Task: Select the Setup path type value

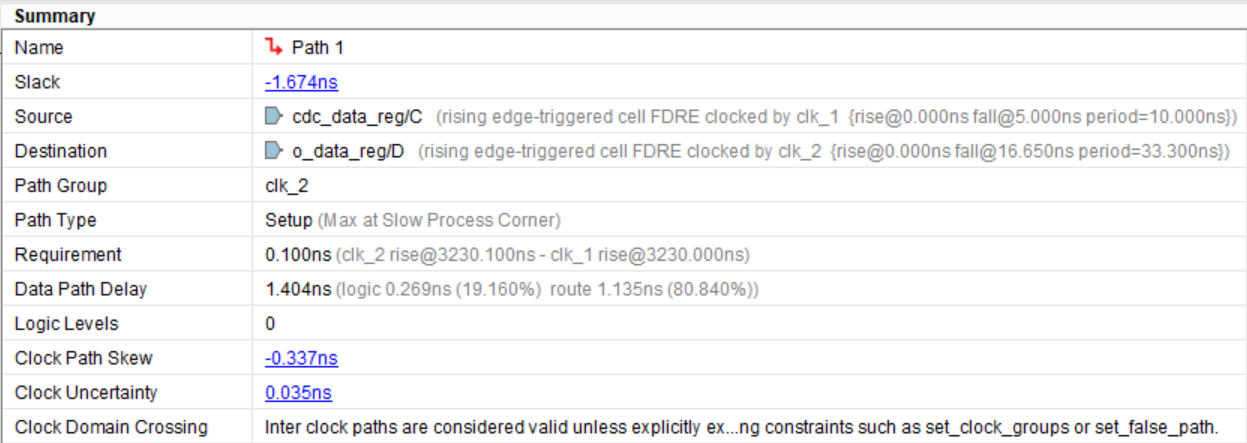Action: pyautogui.click(x=287, y=220)
